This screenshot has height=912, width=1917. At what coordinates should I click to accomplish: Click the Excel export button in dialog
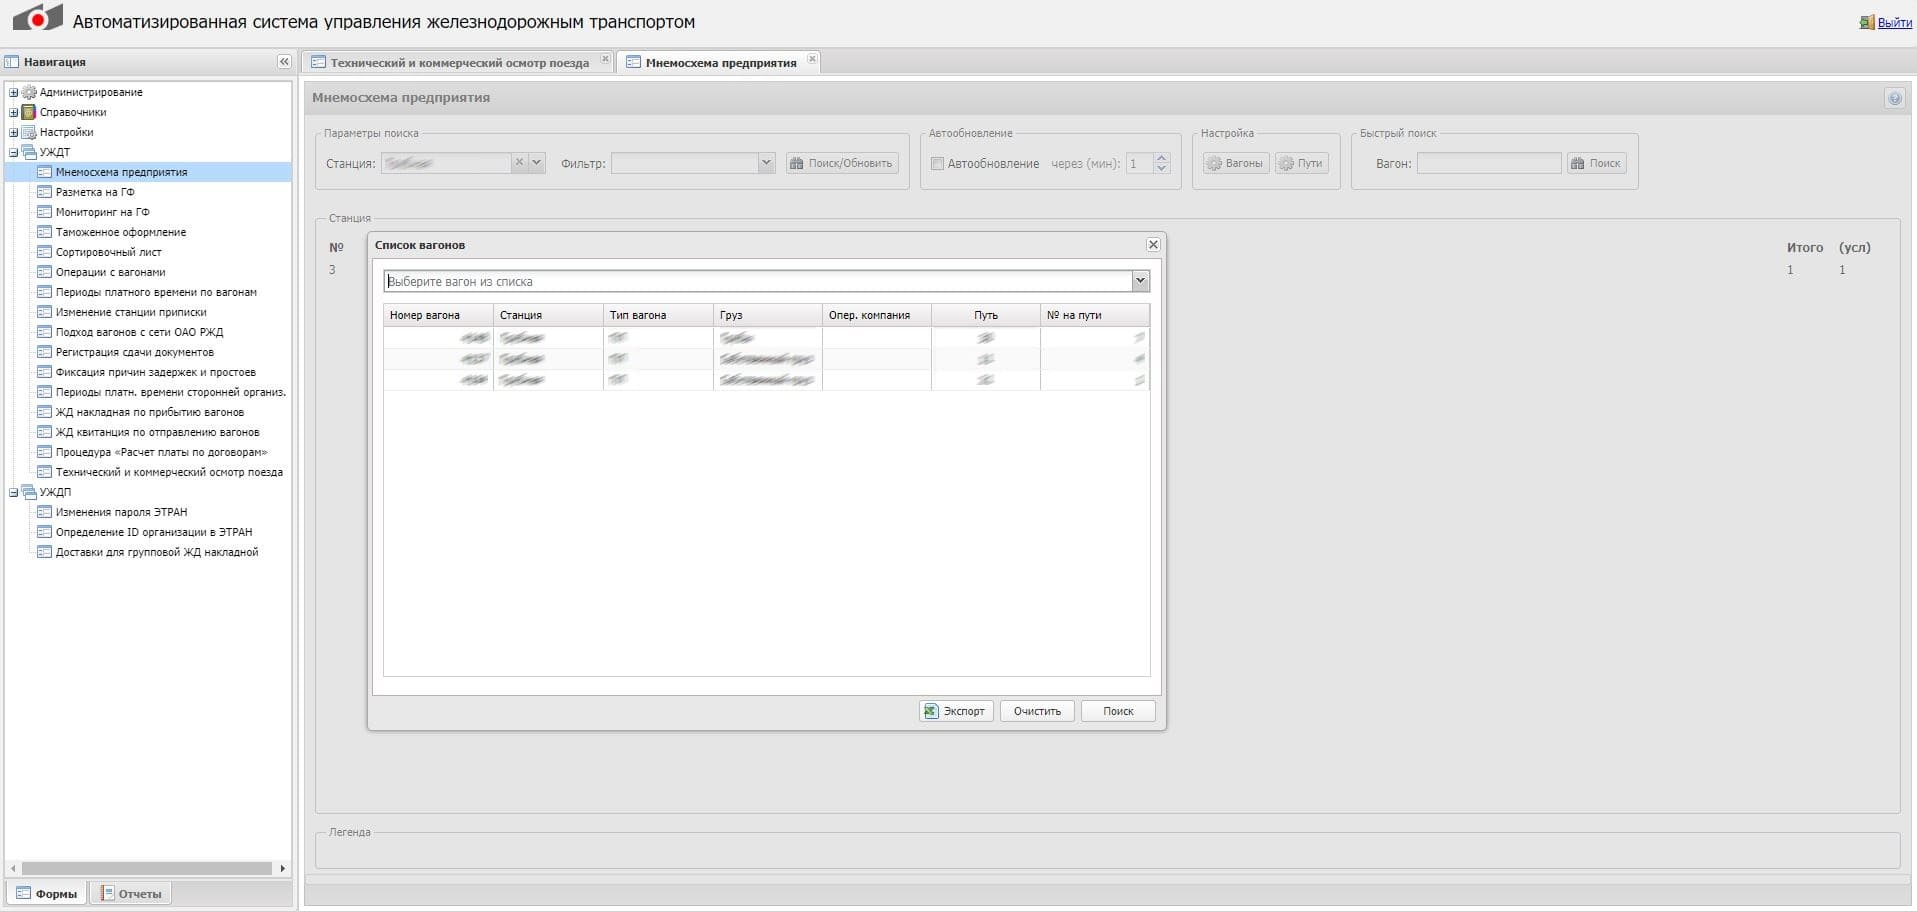[x=956, y=711]
